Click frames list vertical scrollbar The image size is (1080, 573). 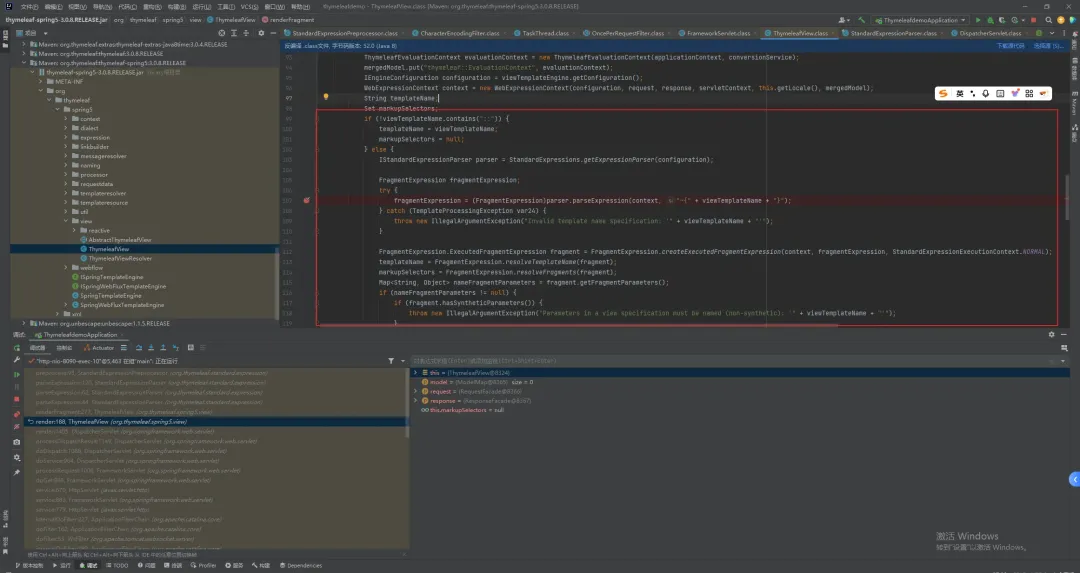tap(407, 403)
